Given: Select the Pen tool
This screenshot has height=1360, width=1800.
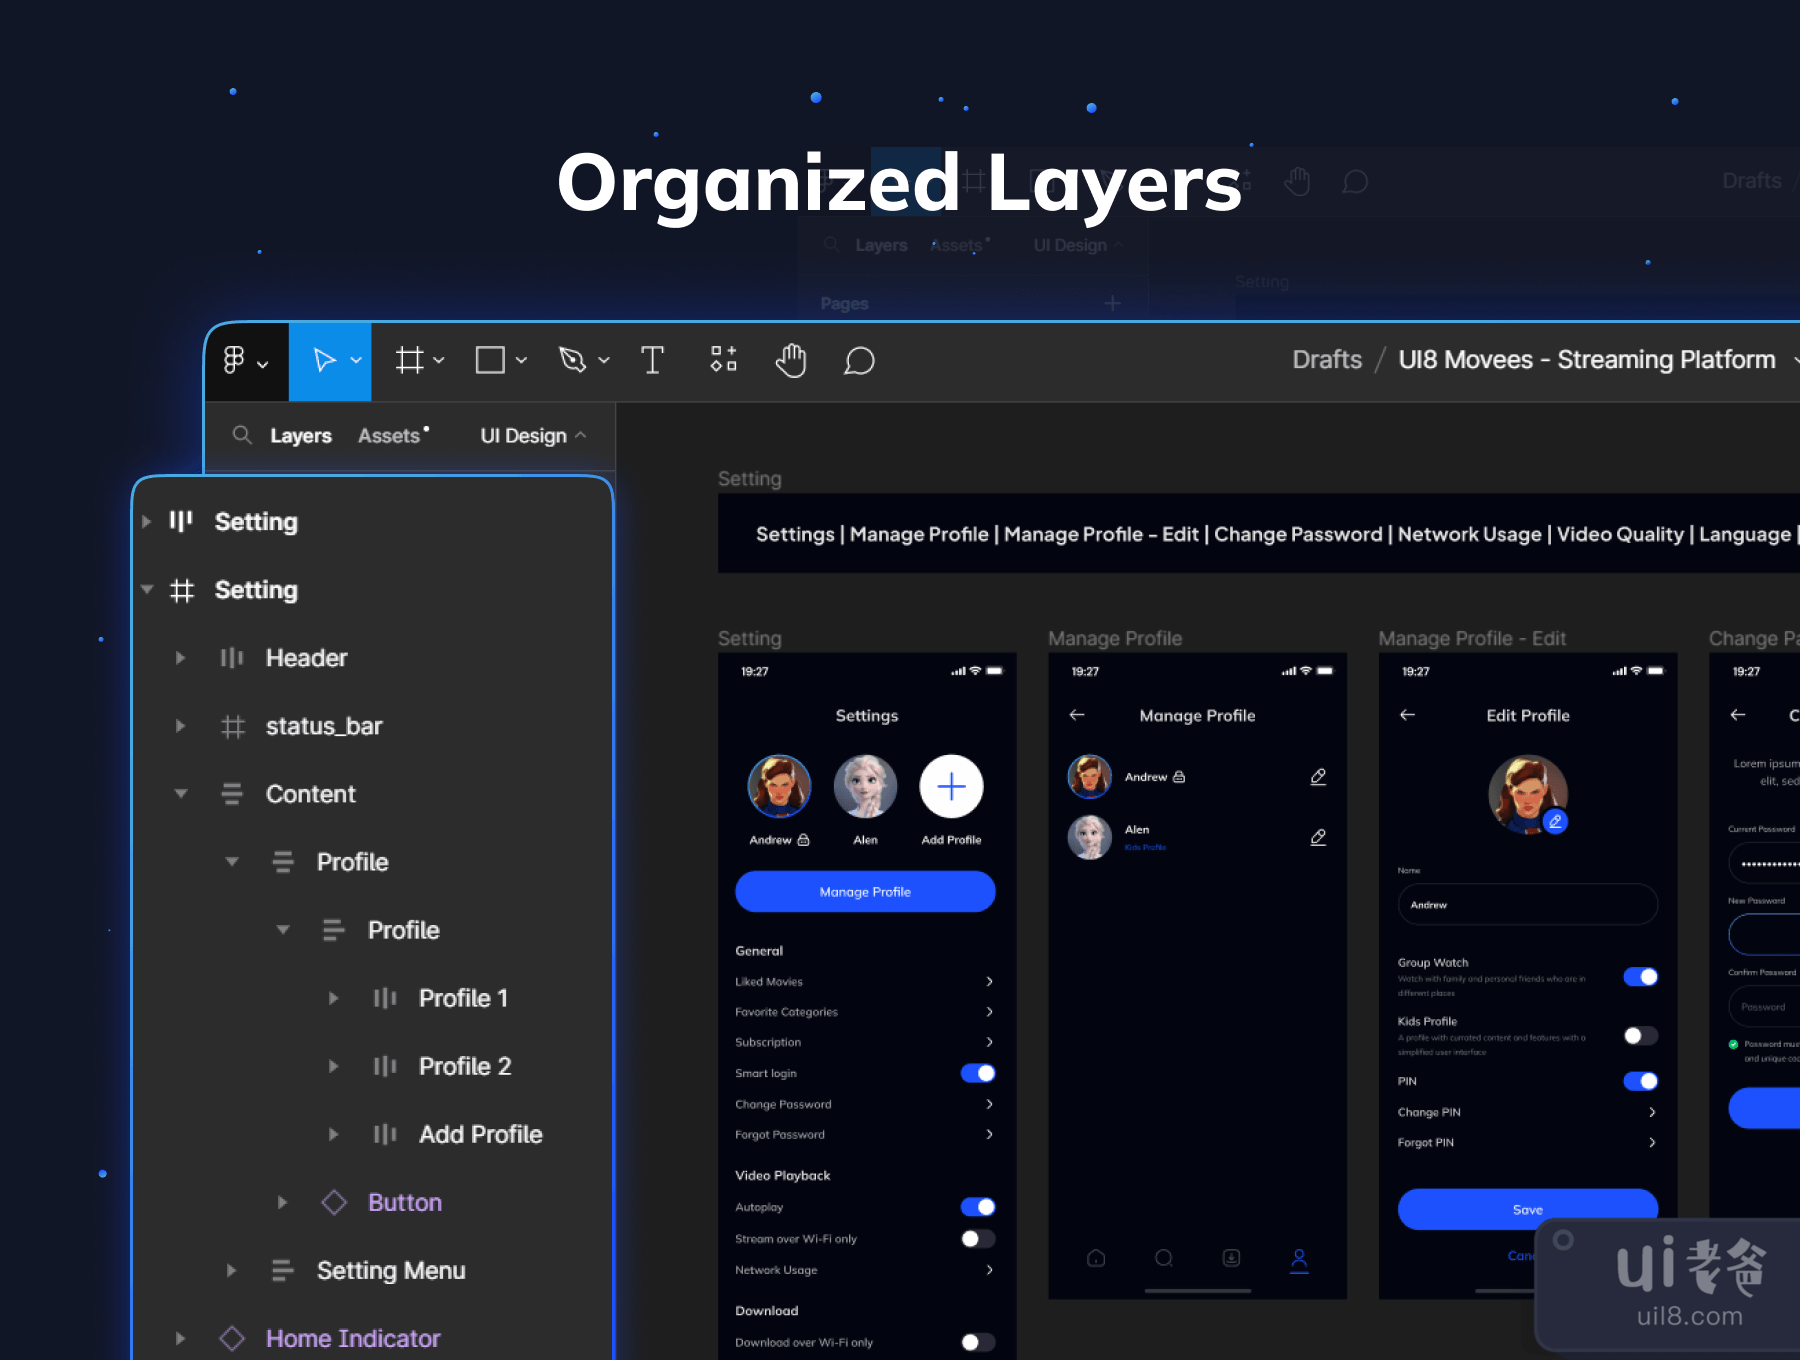Looking at the screenshot, I should click(572, 360).
